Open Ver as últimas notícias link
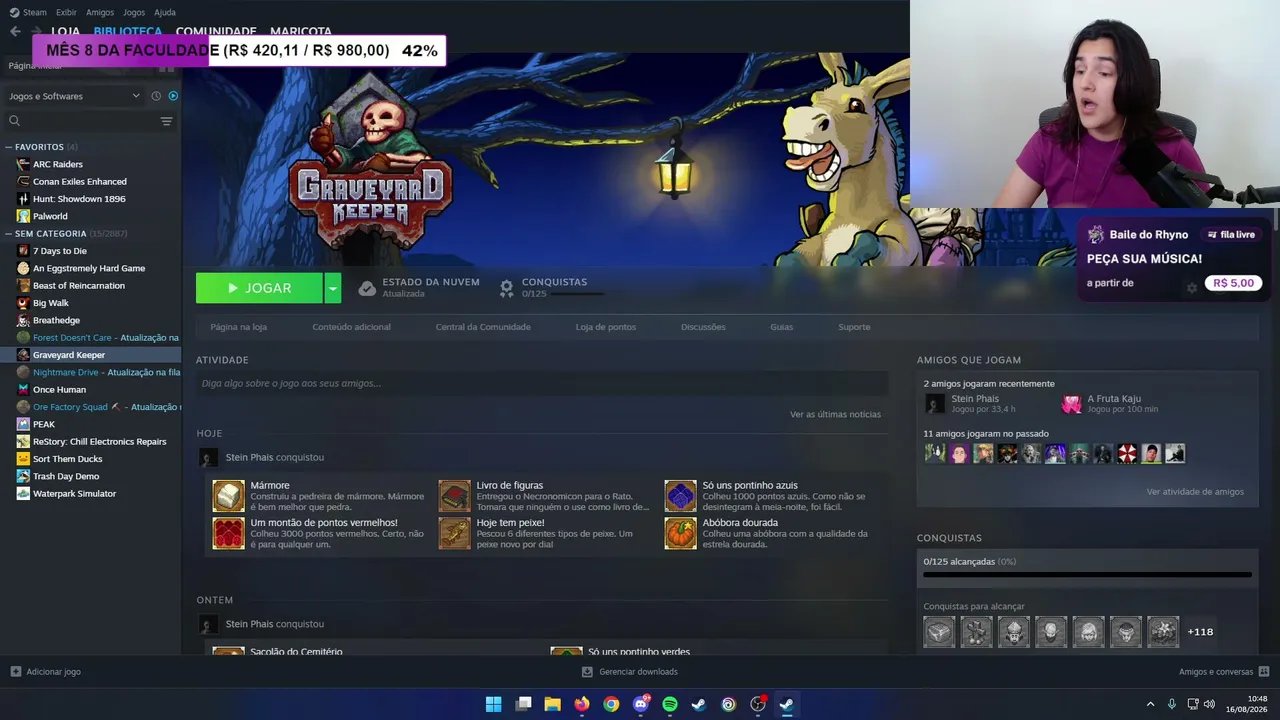 (835, 414)
